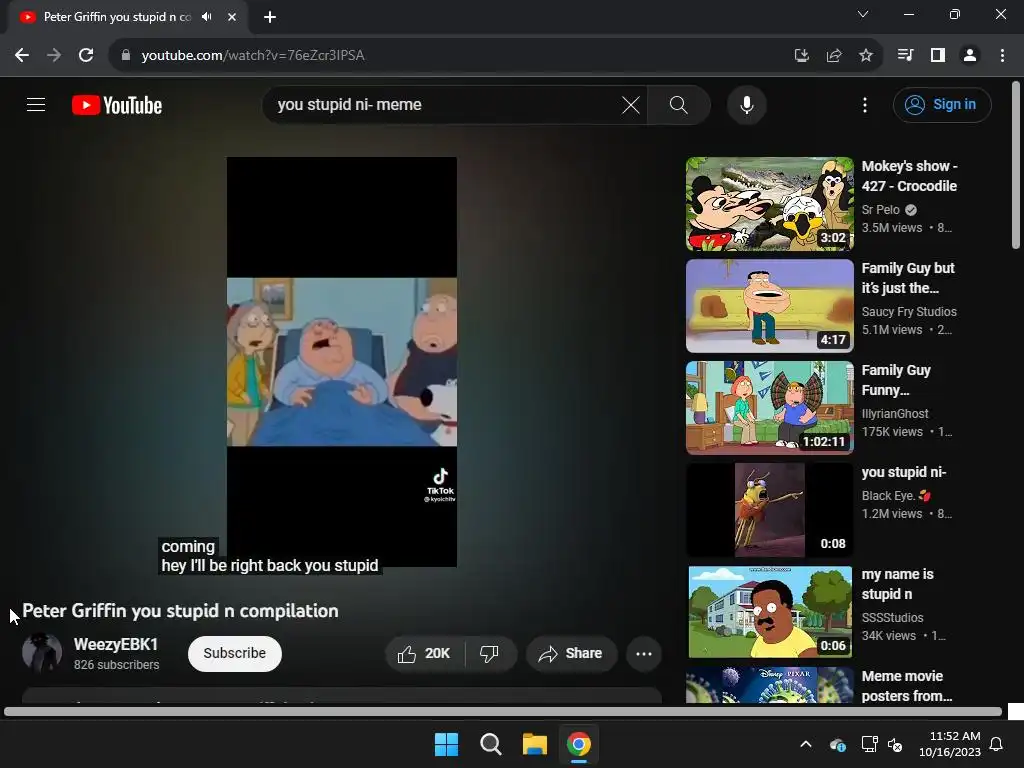Show hidden system tray icons

click(806, 744)
